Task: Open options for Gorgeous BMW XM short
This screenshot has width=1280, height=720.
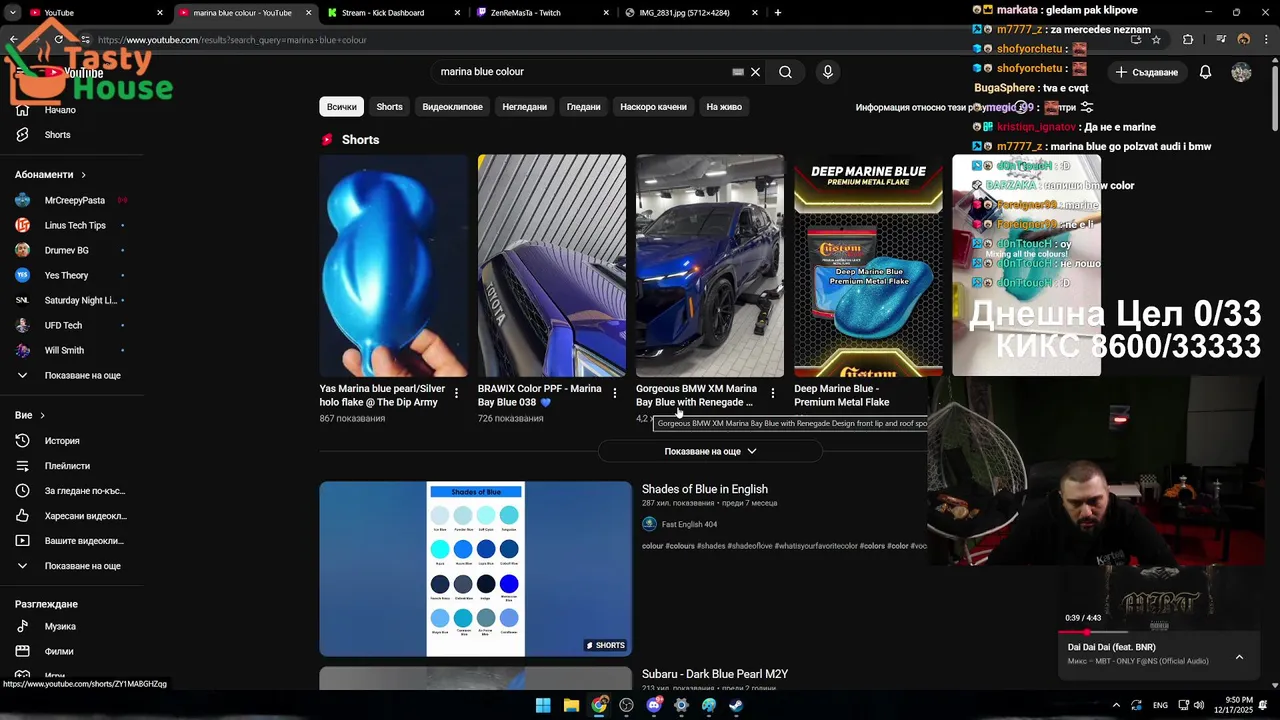Action: (773, 394)
